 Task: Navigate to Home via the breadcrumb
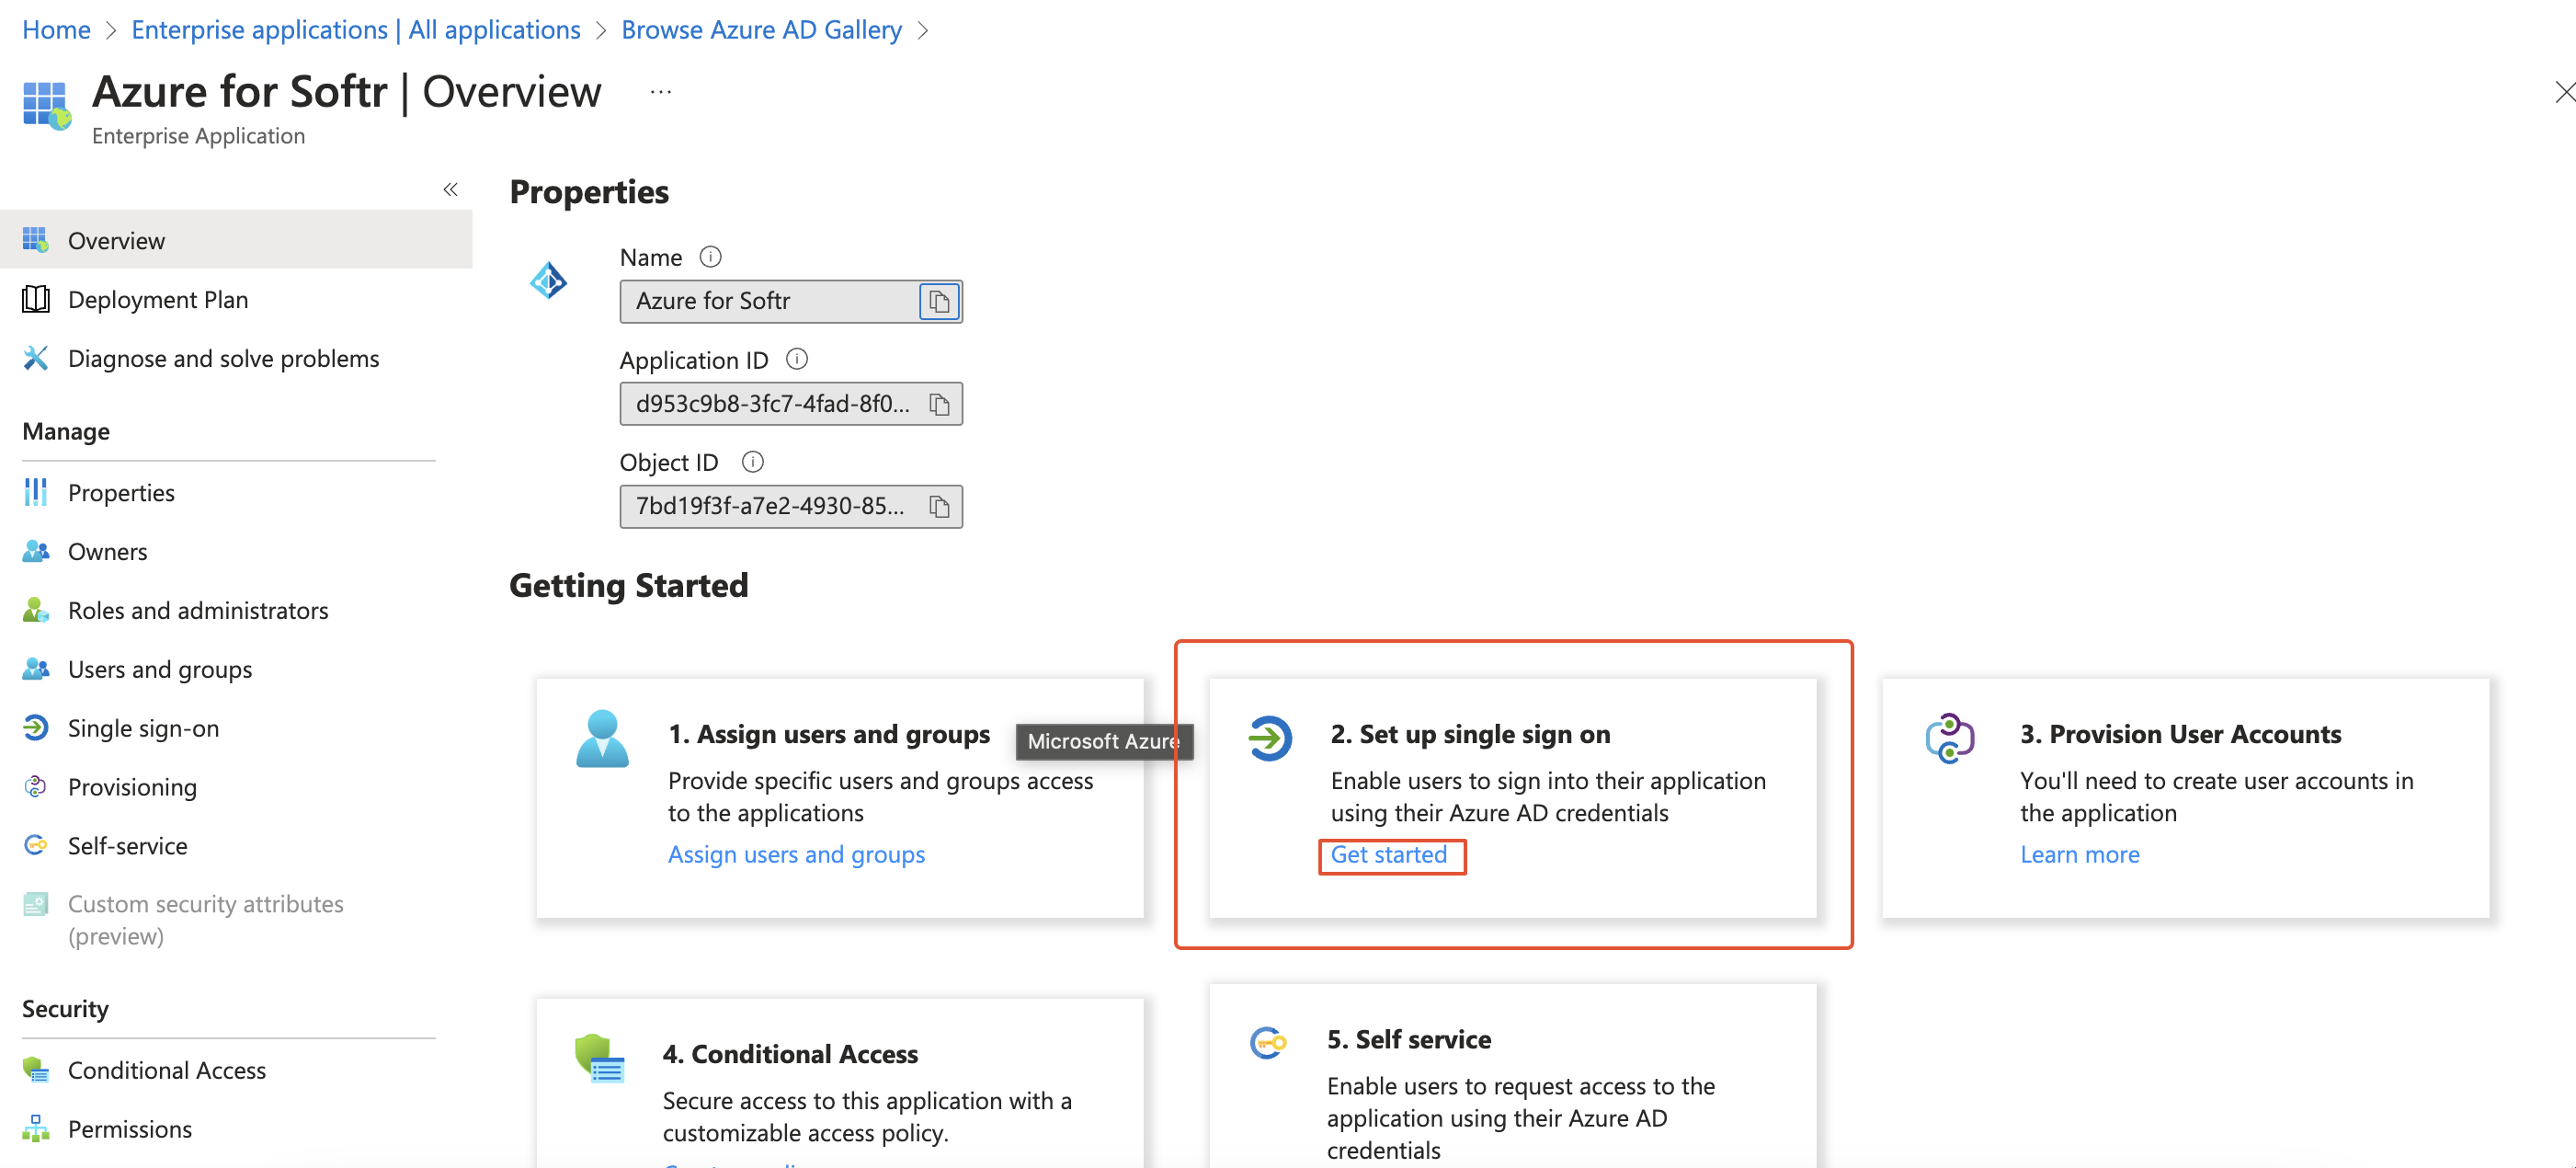[x=55, y=29]
